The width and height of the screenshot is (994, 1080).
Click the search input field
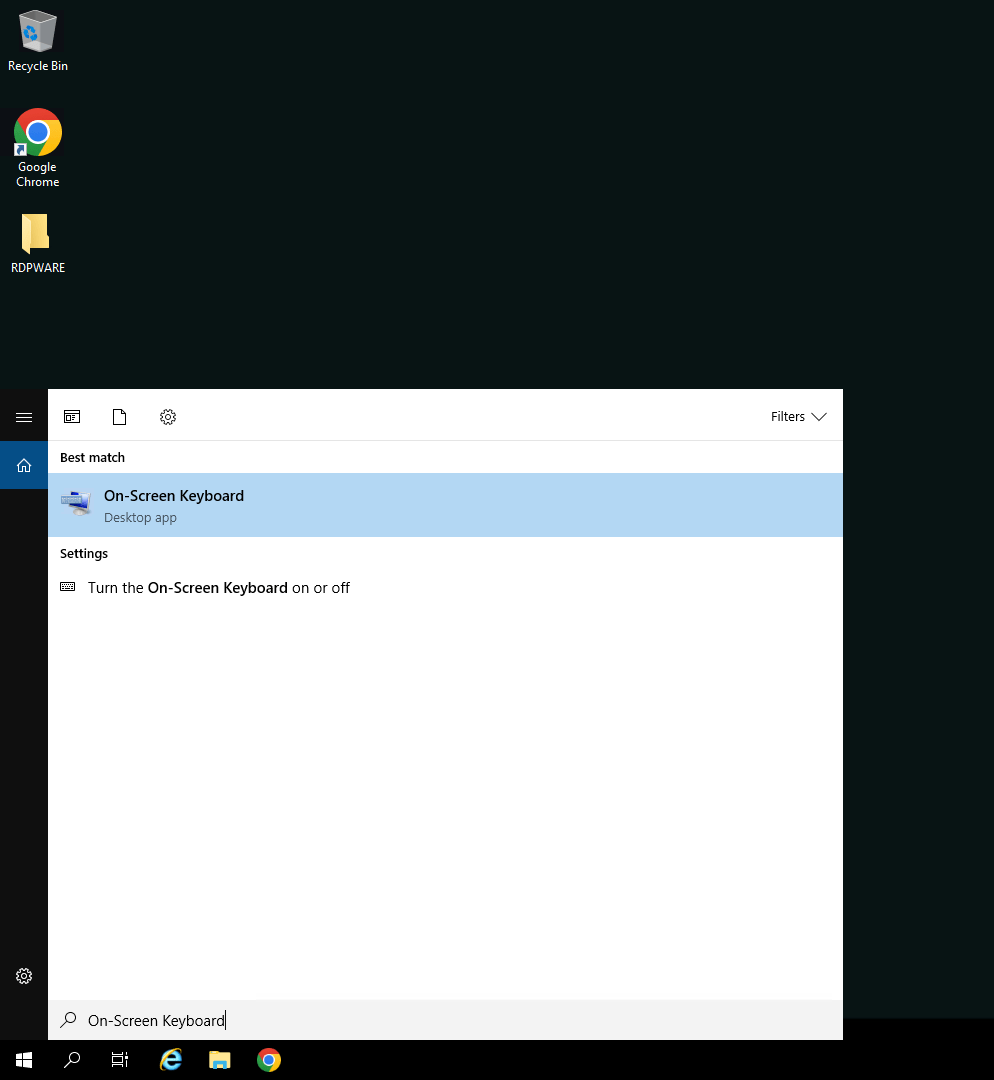[445, 1020]
